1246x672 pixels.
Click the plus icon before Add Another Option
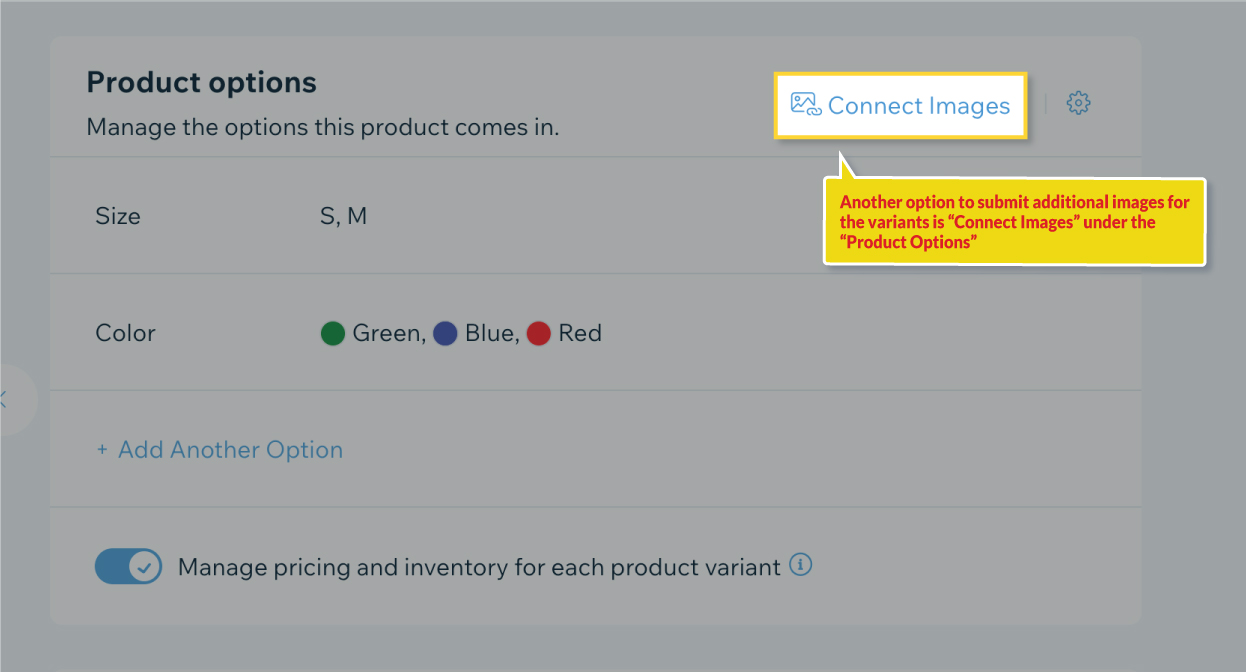[x=102, y=450]
